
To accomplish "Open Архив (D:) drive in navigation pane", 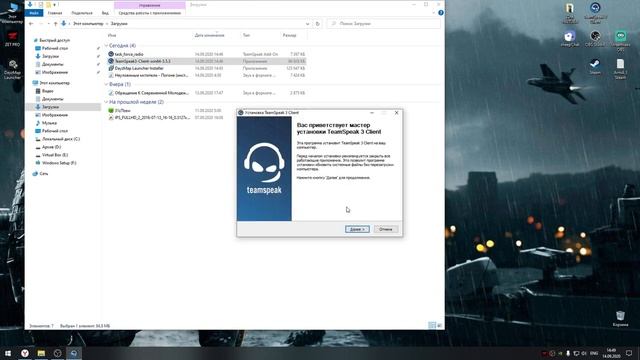I will 51,147.
